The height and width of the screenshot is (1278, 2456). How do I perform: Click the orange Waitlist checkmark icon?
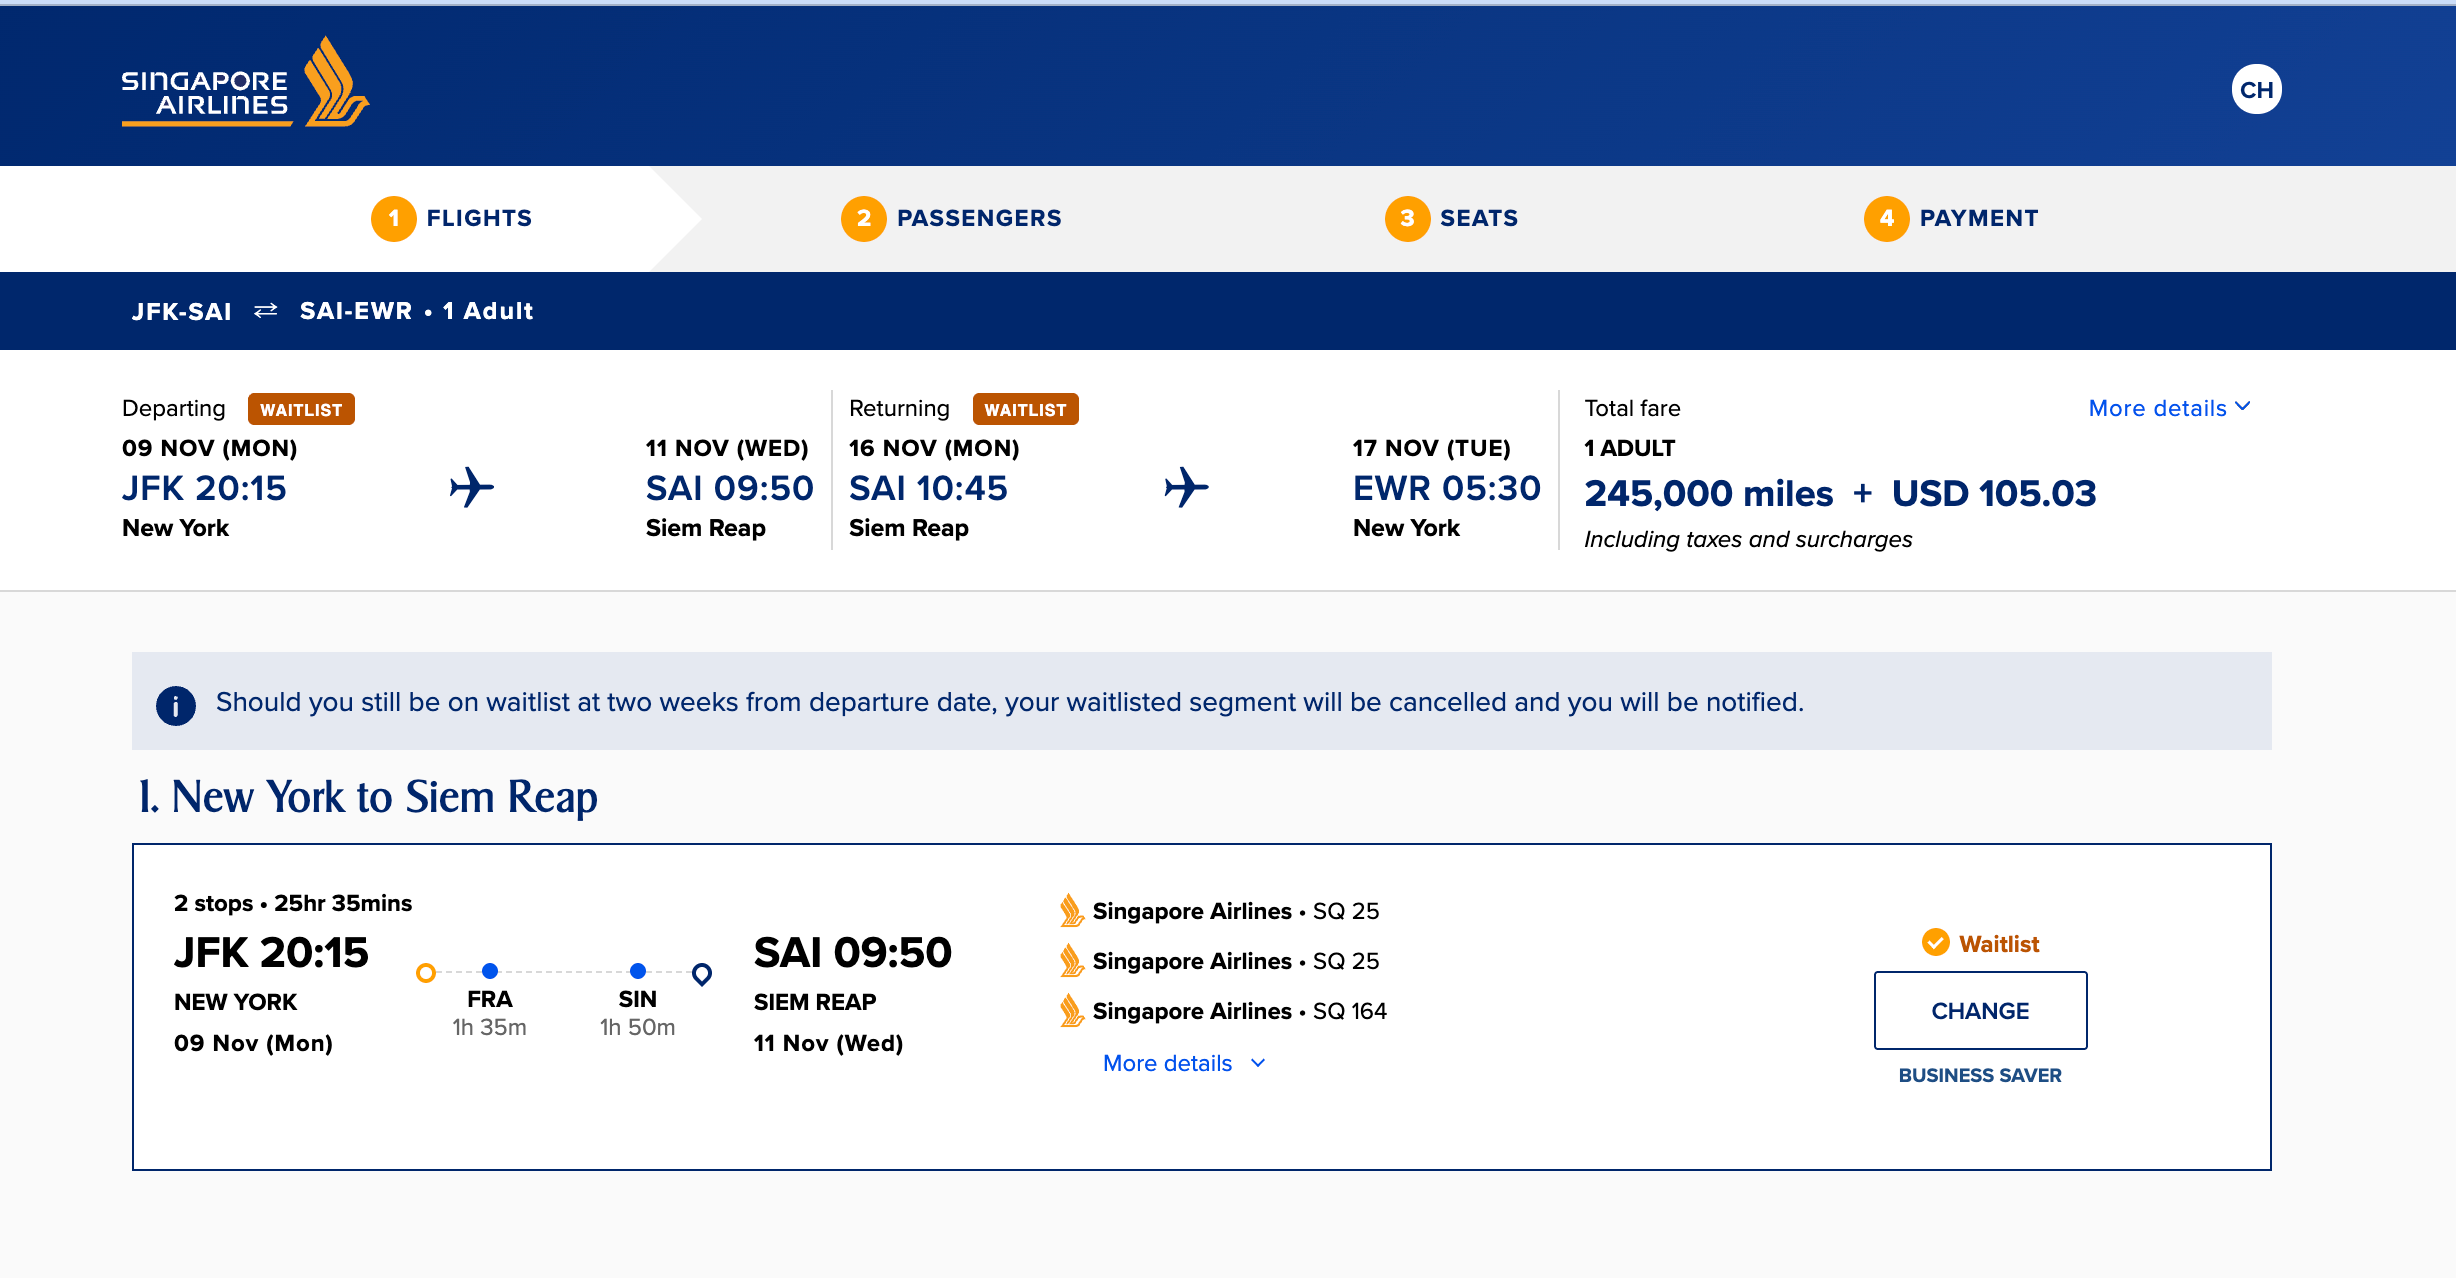(x=1936, y=942)
